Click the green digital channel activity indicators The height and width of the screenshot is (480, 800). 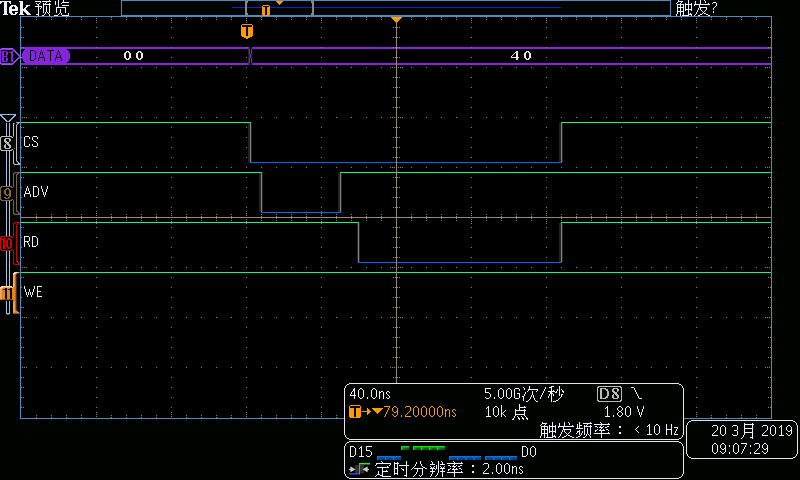click(x=423, y=448)
